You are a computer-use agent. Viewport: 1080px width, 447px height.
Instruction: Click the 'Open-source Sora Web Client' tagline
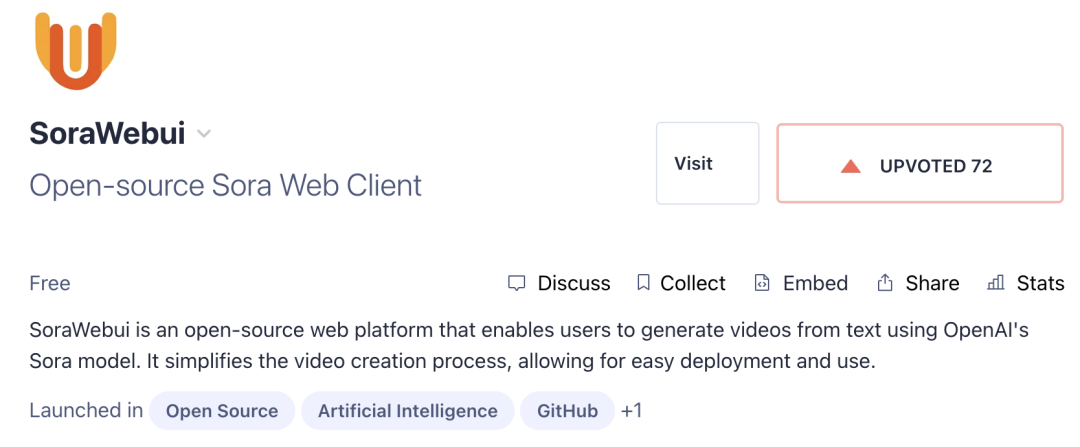pyautogui.click(x=226, y=185)
